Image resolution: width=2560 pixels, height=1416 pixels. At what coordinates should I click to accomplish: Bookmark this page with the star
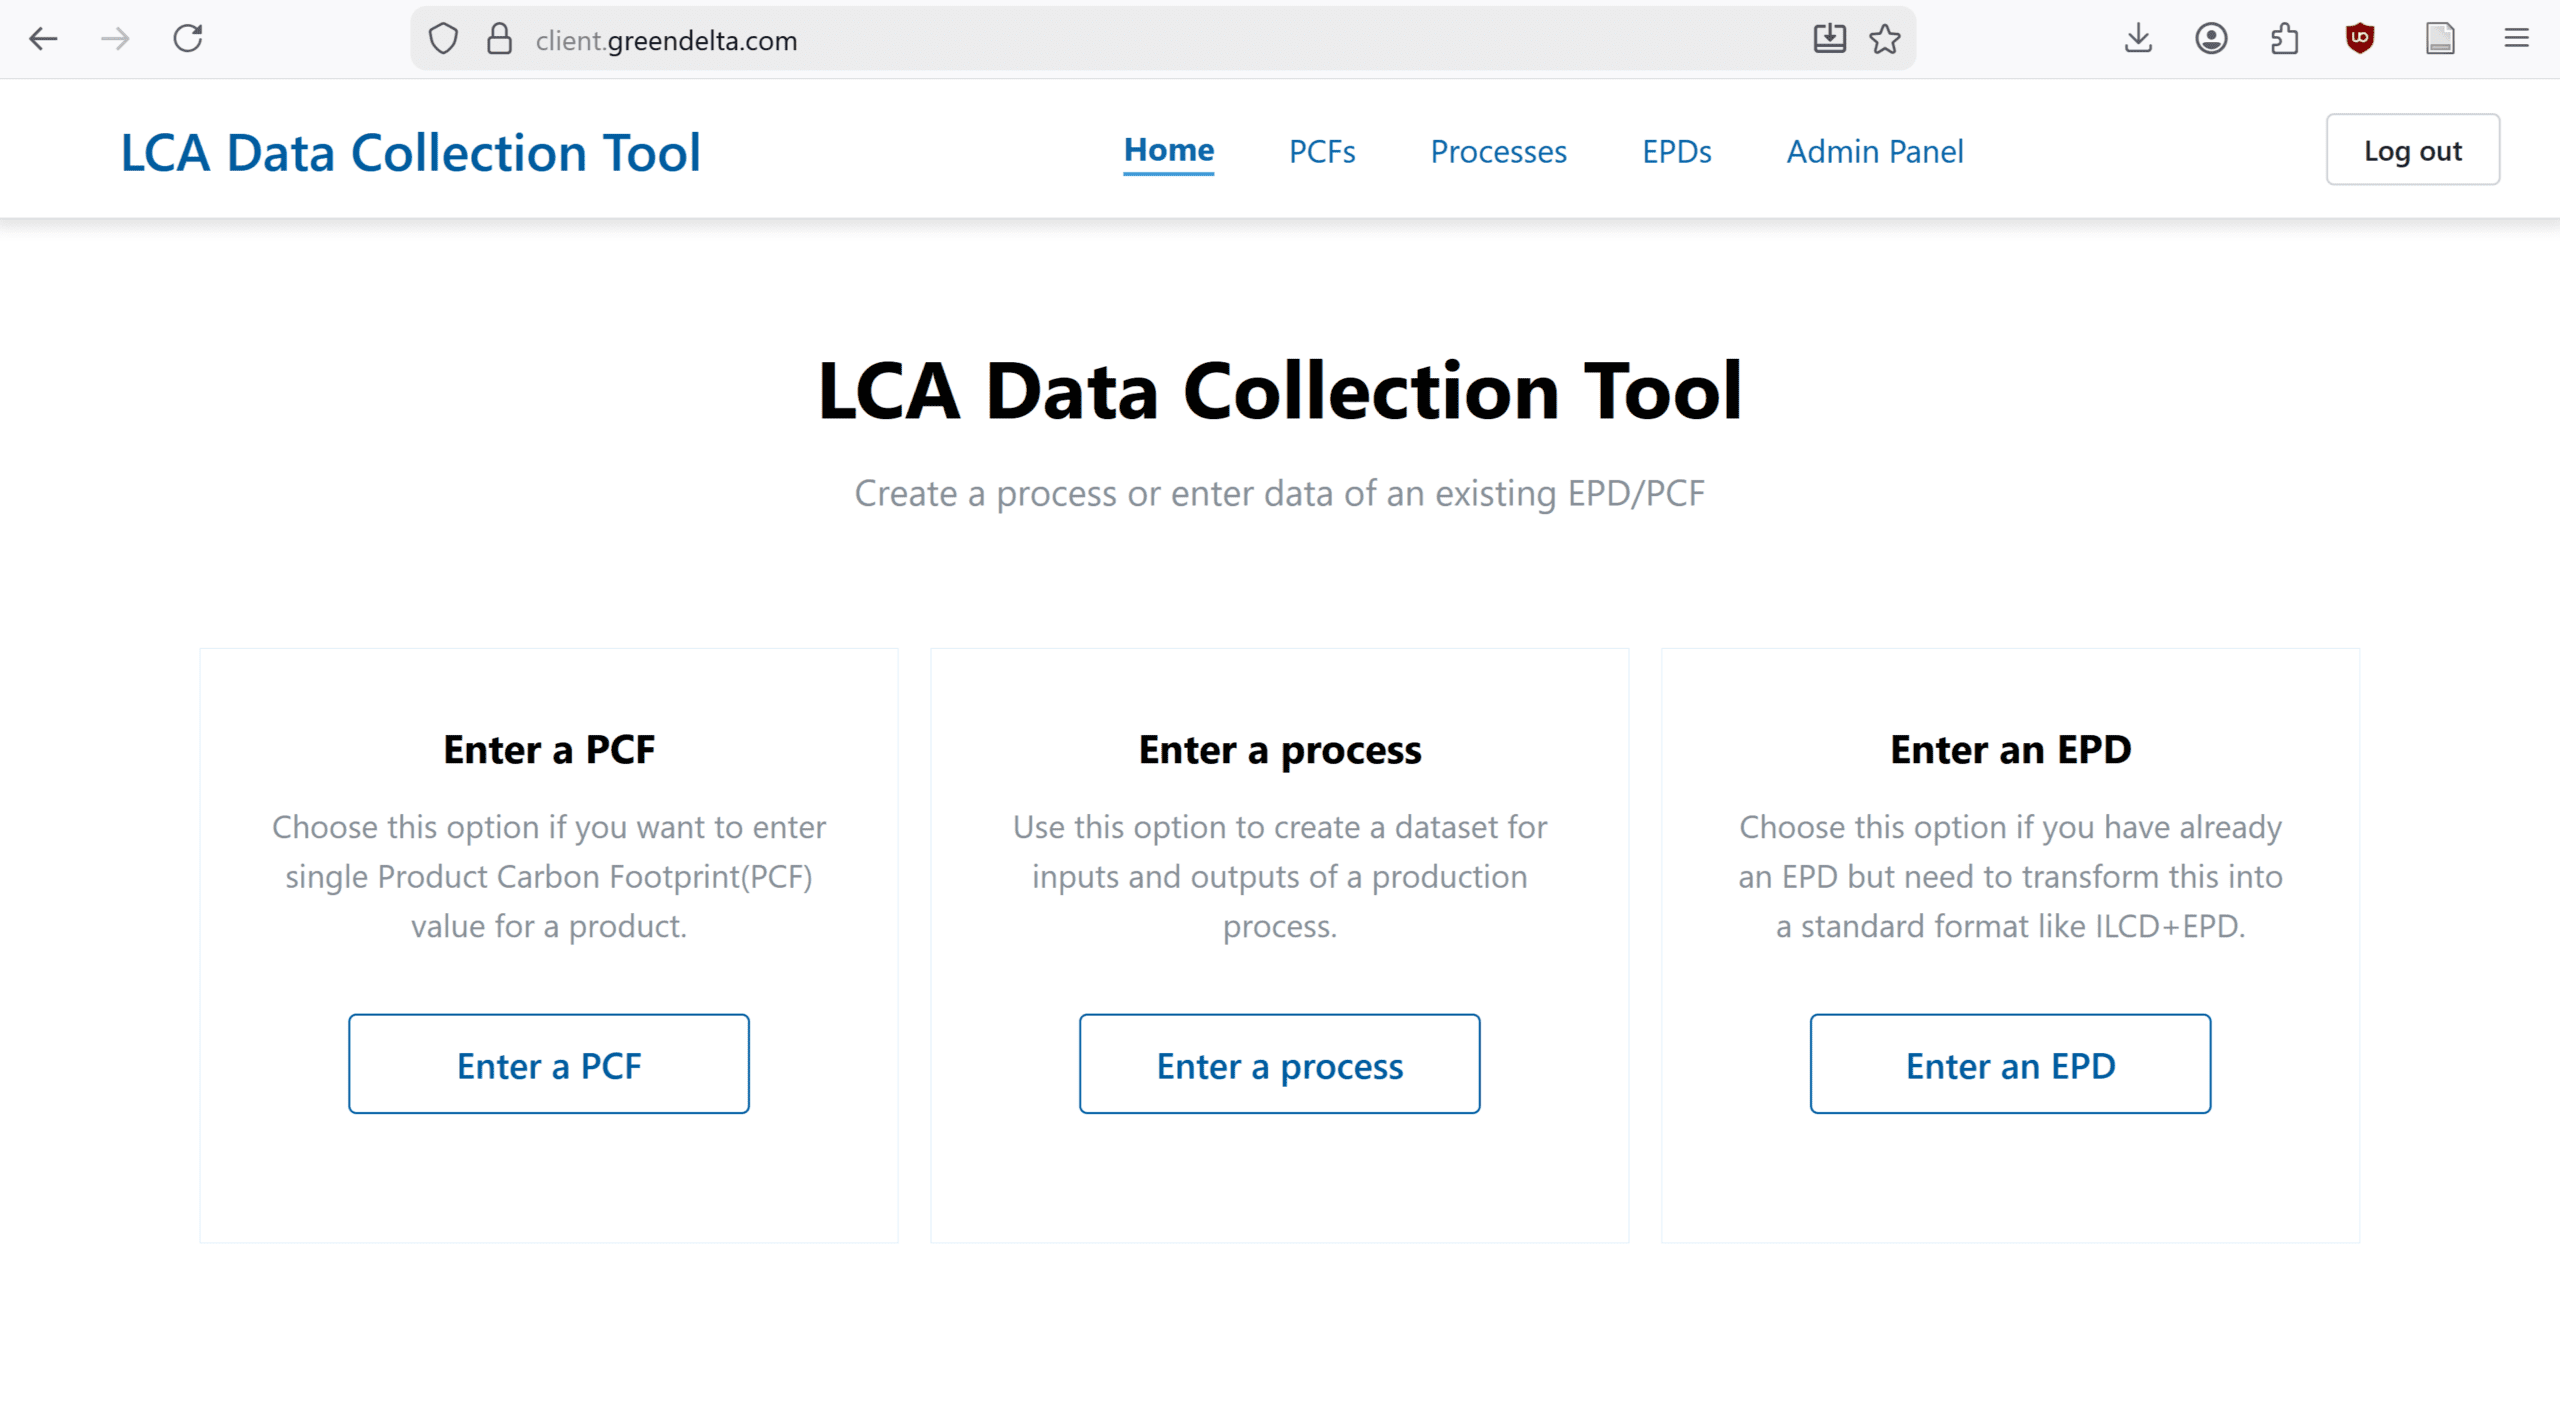click(x=1884, y=39)
